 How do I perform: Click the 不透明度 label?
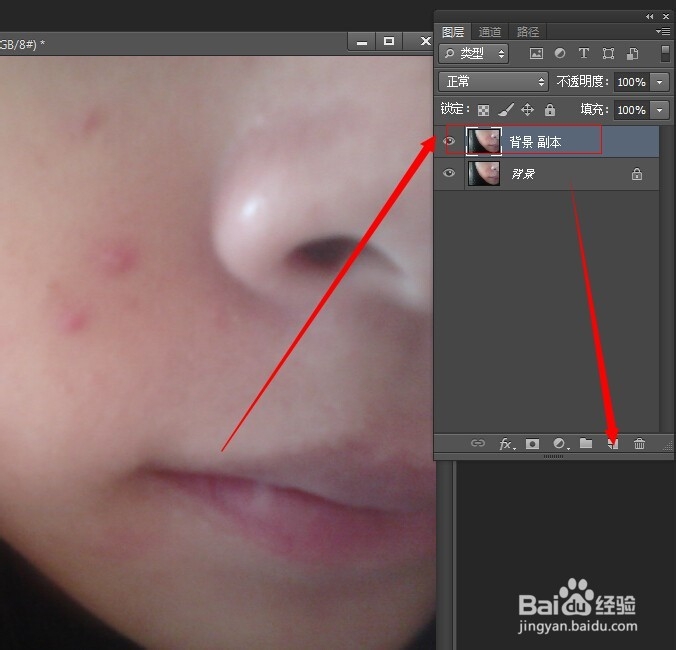pos(582,81)
